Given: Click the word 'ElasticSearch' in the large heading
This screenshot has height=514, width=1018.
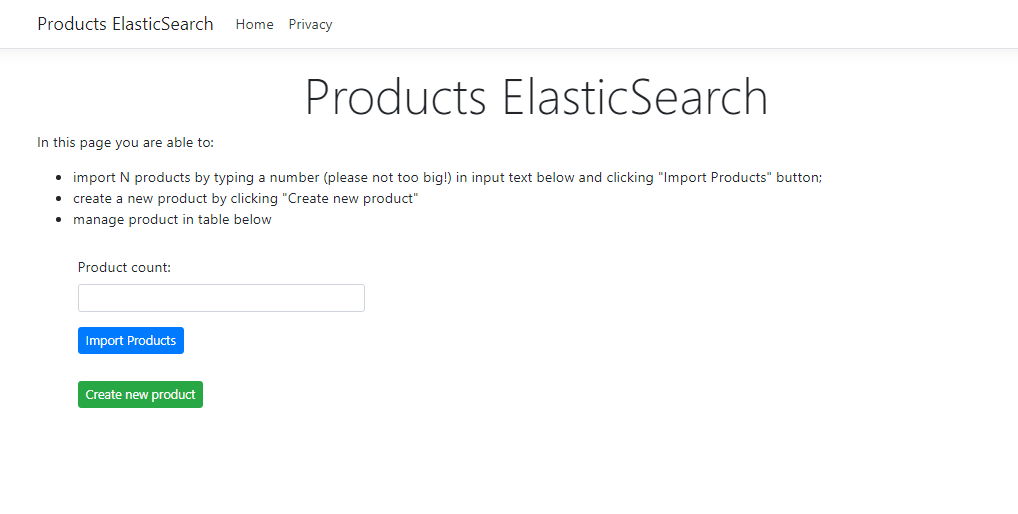Looking at the screenshot, I should [x=635, y=97].
